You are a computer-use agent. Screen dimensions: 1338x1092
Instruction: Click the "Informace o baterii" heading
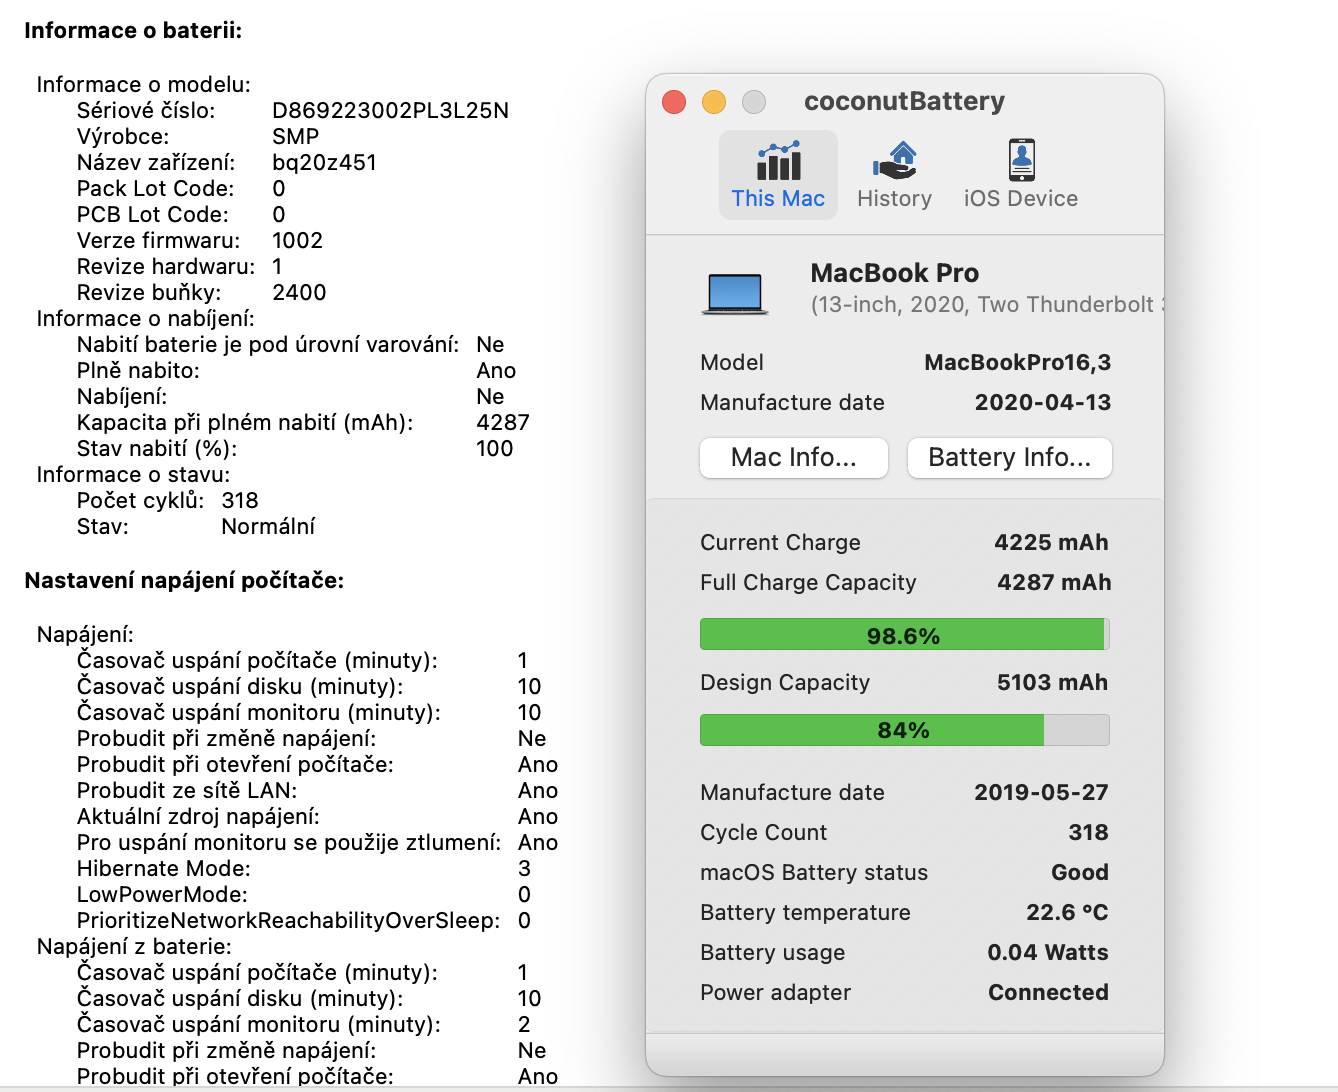[x=133, y=30]
